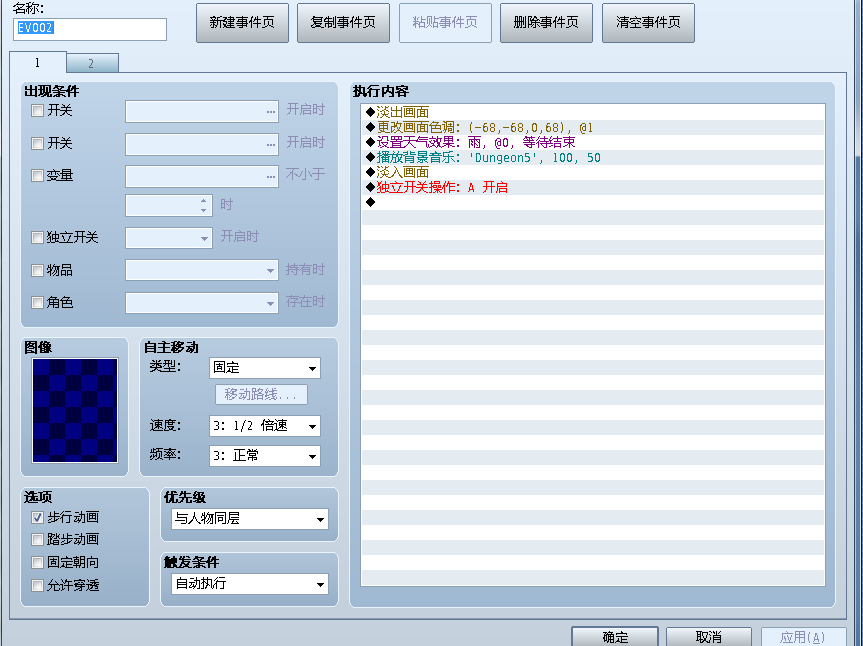Image resolution: width=863 pixels, height=646 pixels.
Task: Open the 物品 selection dropdown
Action: (x=202, y=270)
